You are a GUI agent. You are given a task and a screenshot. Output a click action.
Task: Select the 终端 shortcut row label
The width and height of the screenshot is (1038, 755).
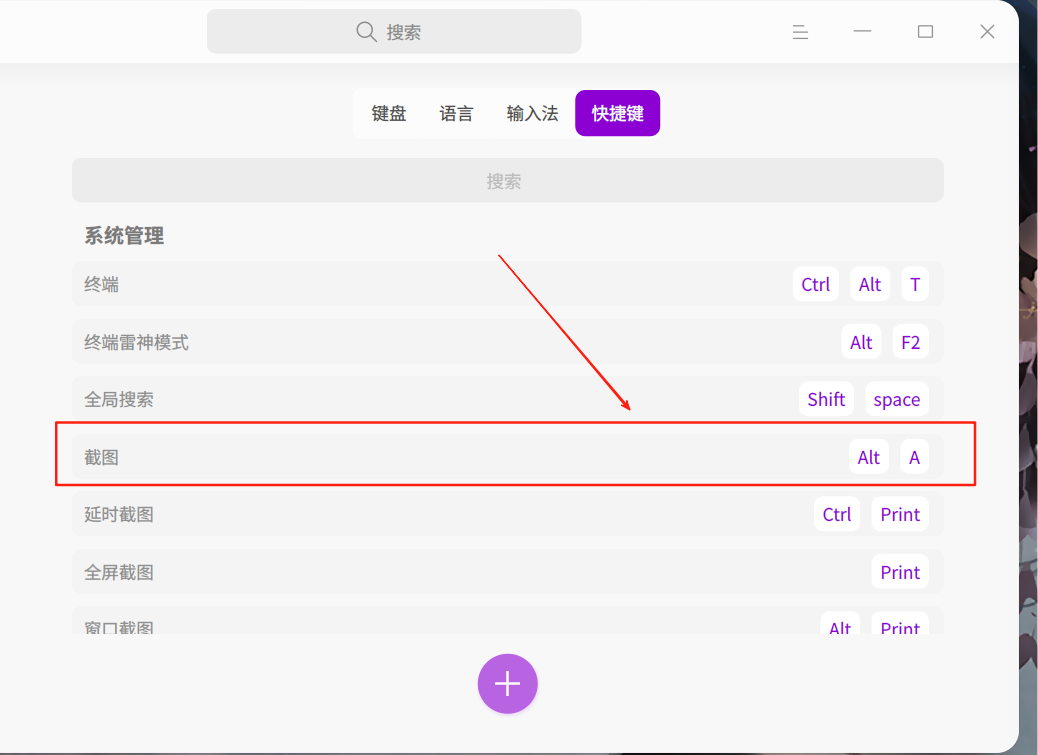(x=101, y=285)
